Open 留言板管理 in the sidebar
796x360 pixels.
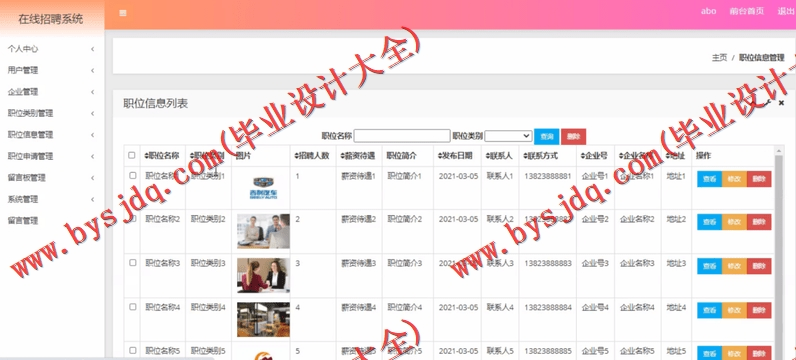coord(26,178)
